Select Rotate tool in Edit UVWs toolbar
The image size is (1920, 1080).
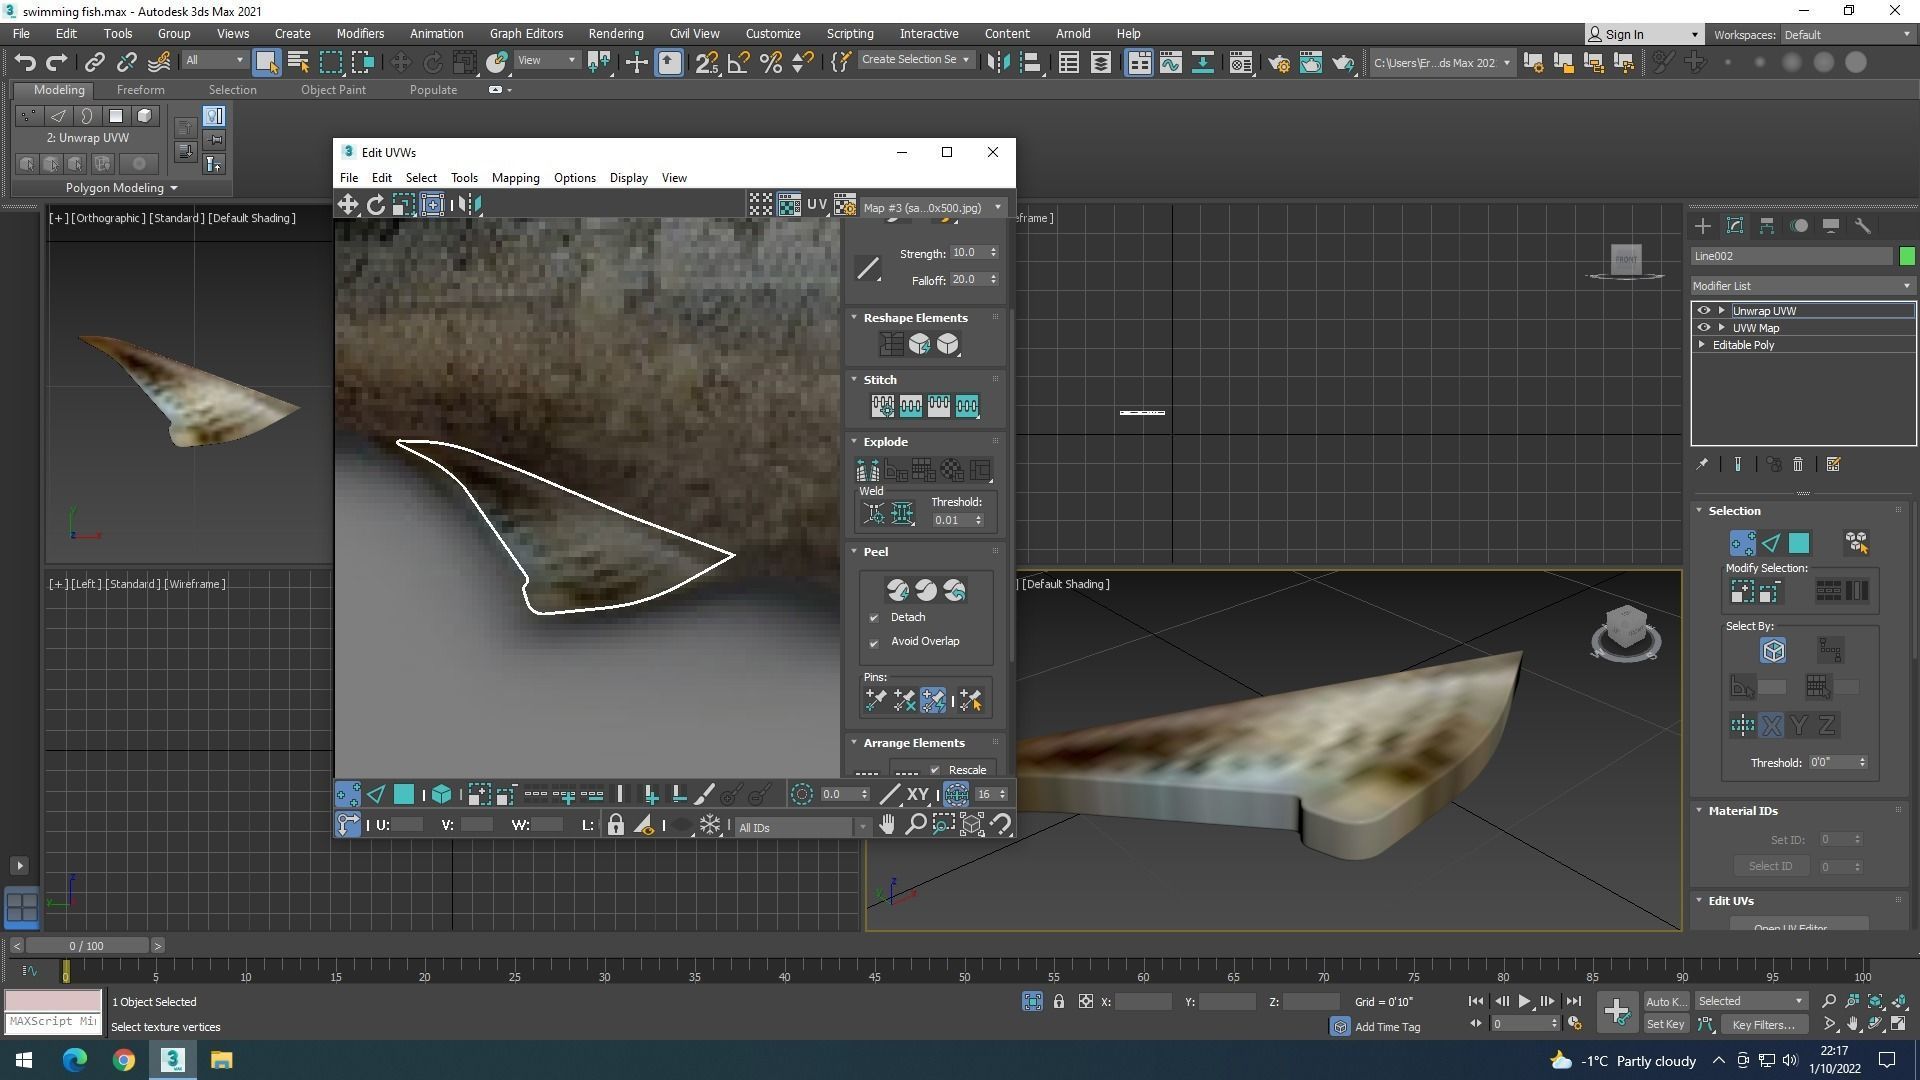(376, 205)
